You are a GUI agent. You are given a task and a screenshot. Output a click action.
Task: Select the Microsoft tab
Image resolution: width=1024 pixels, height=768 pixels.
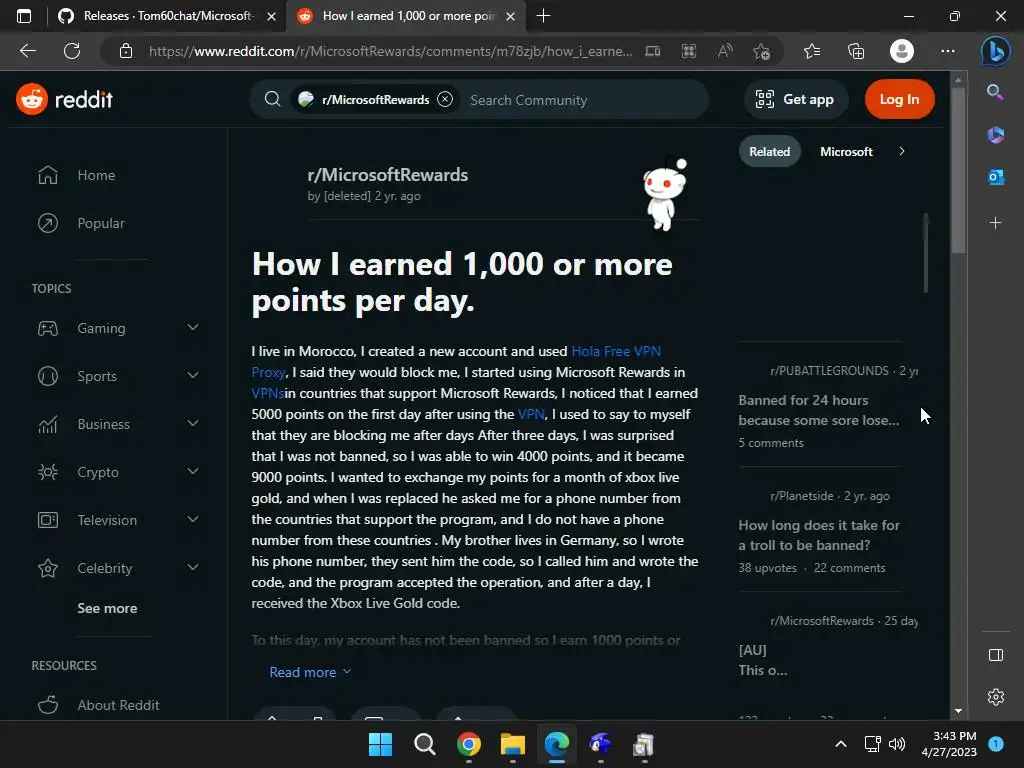[x=846, y=152]
